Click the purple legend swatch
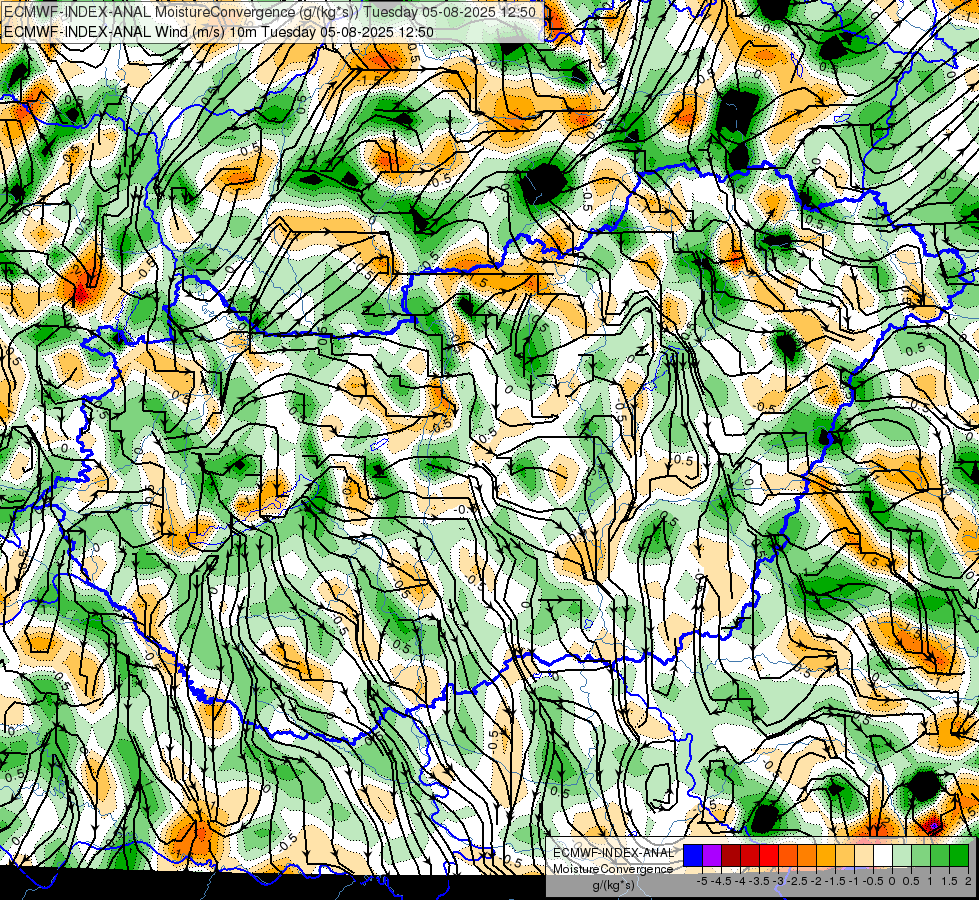The image size is (979, 900). 712,856
